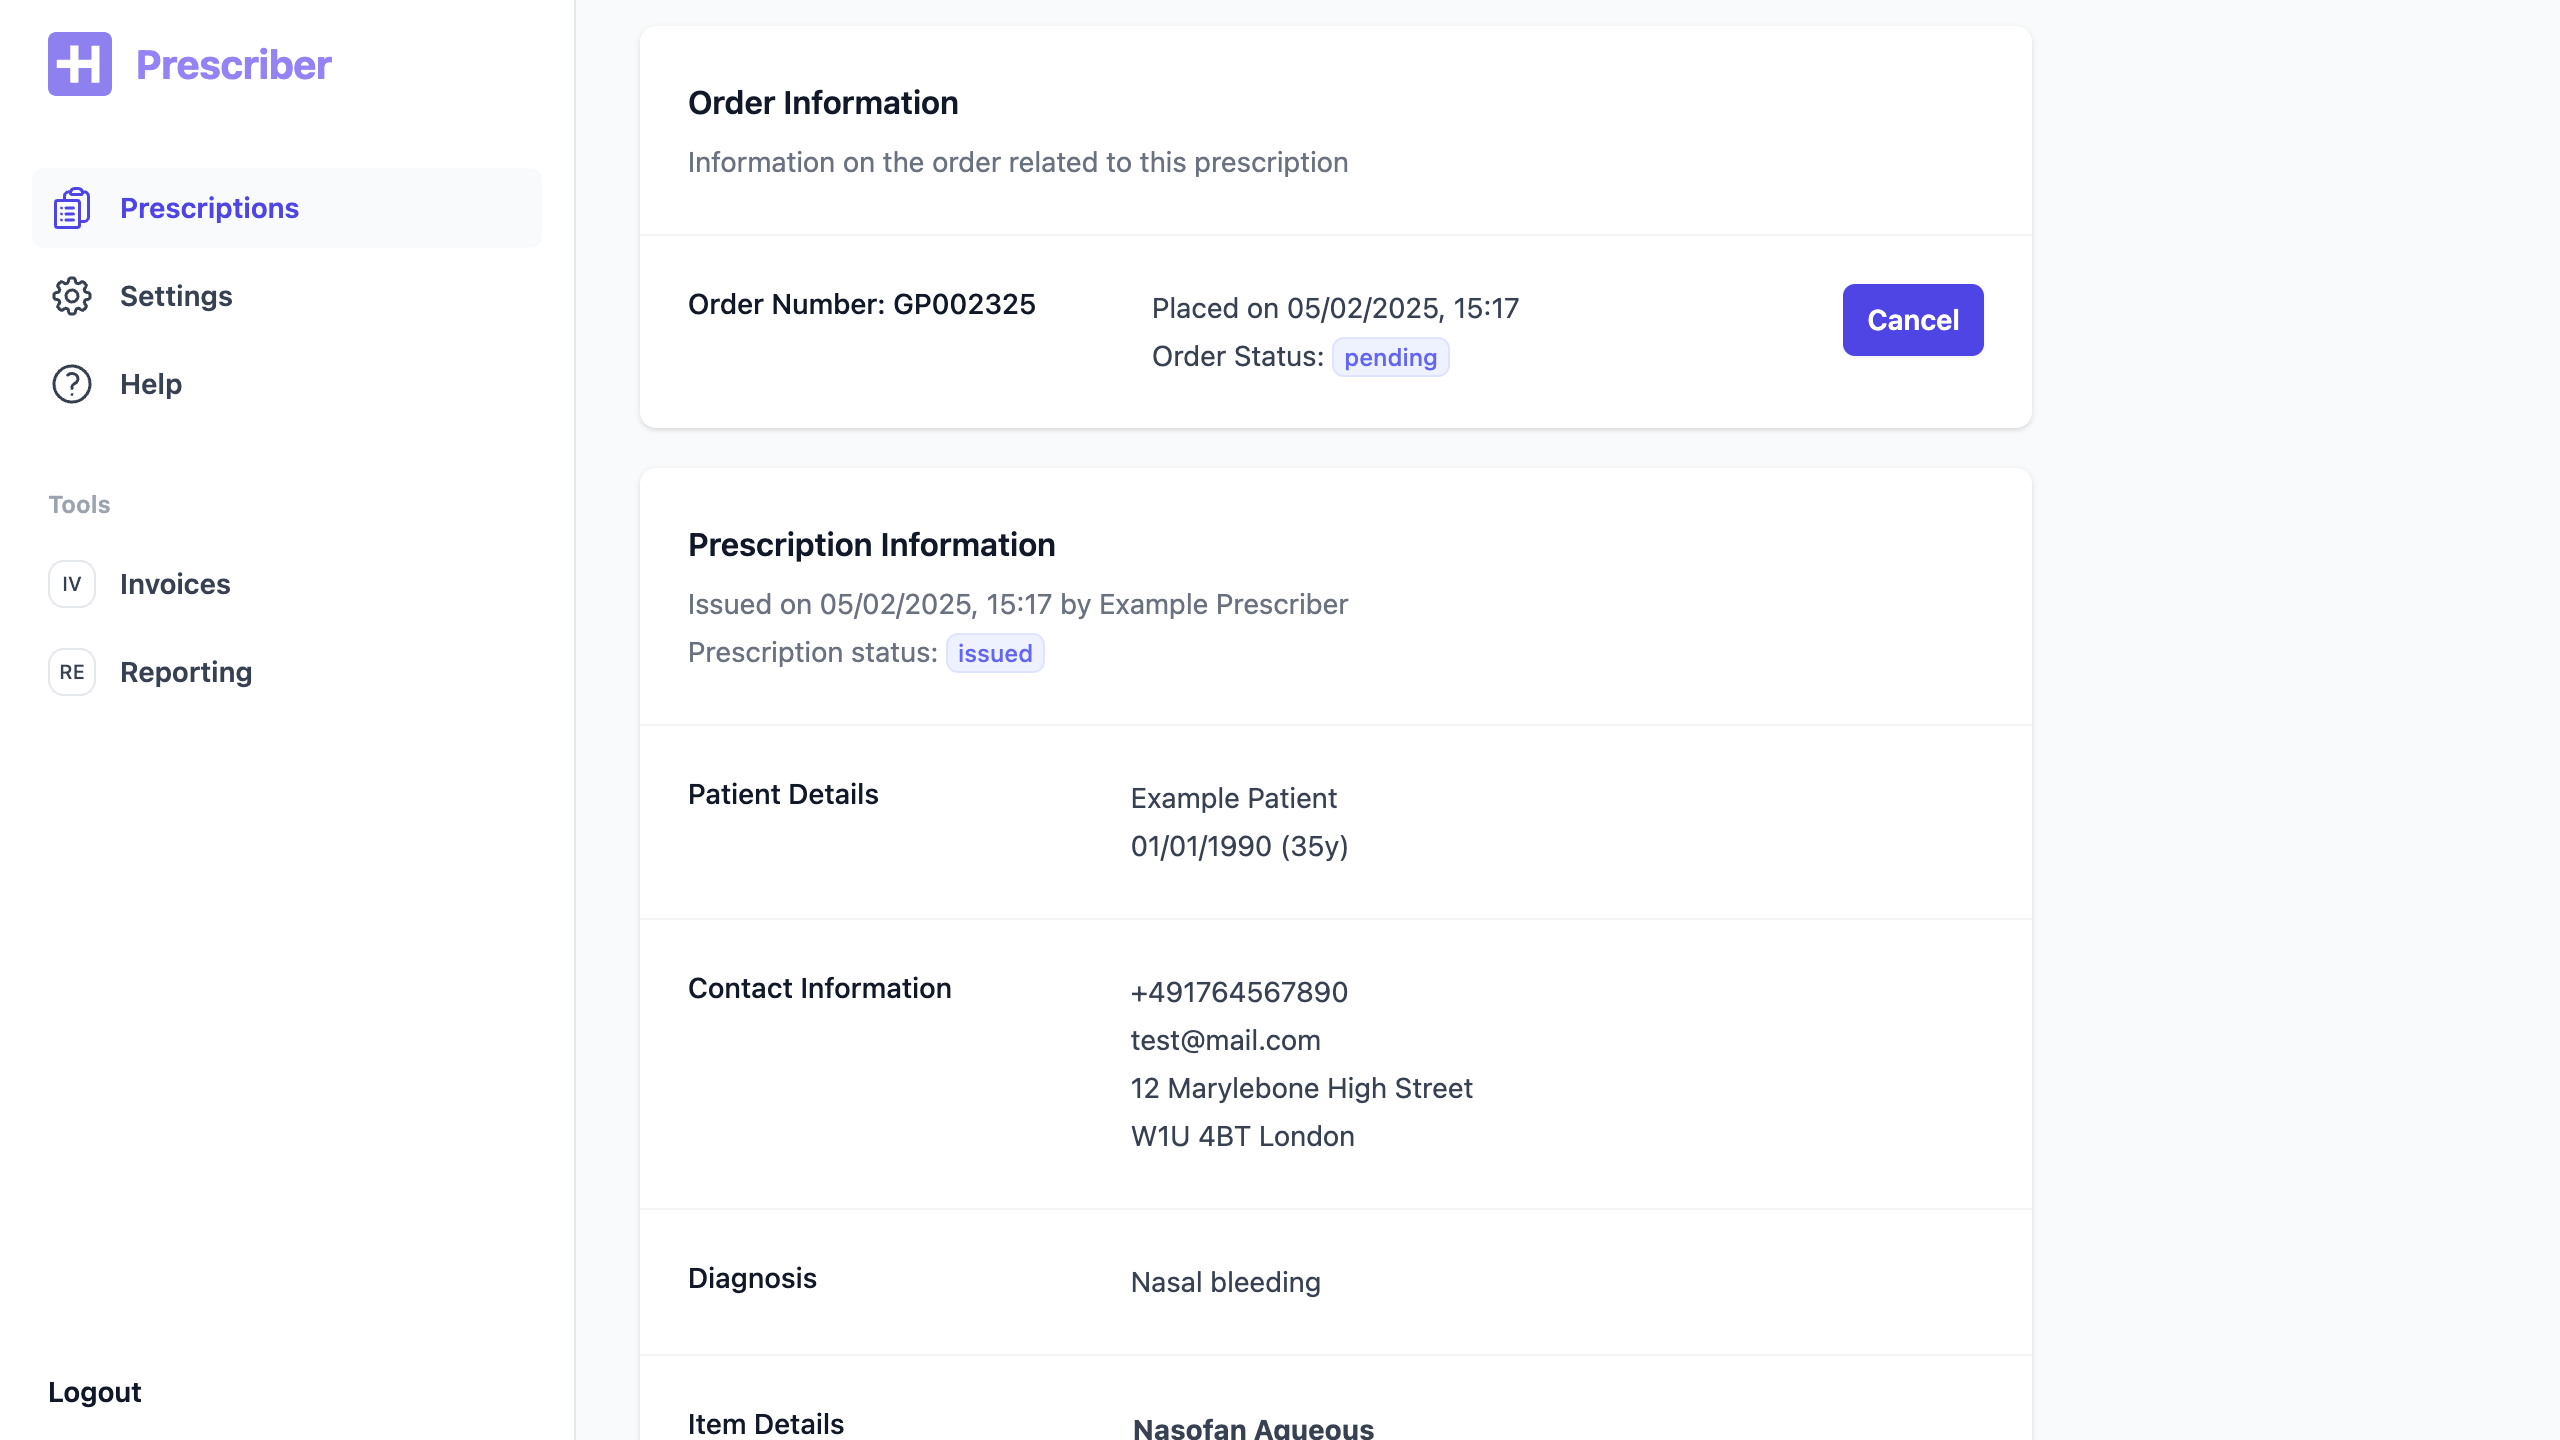Click the IV Invoices badge icon

72,584
